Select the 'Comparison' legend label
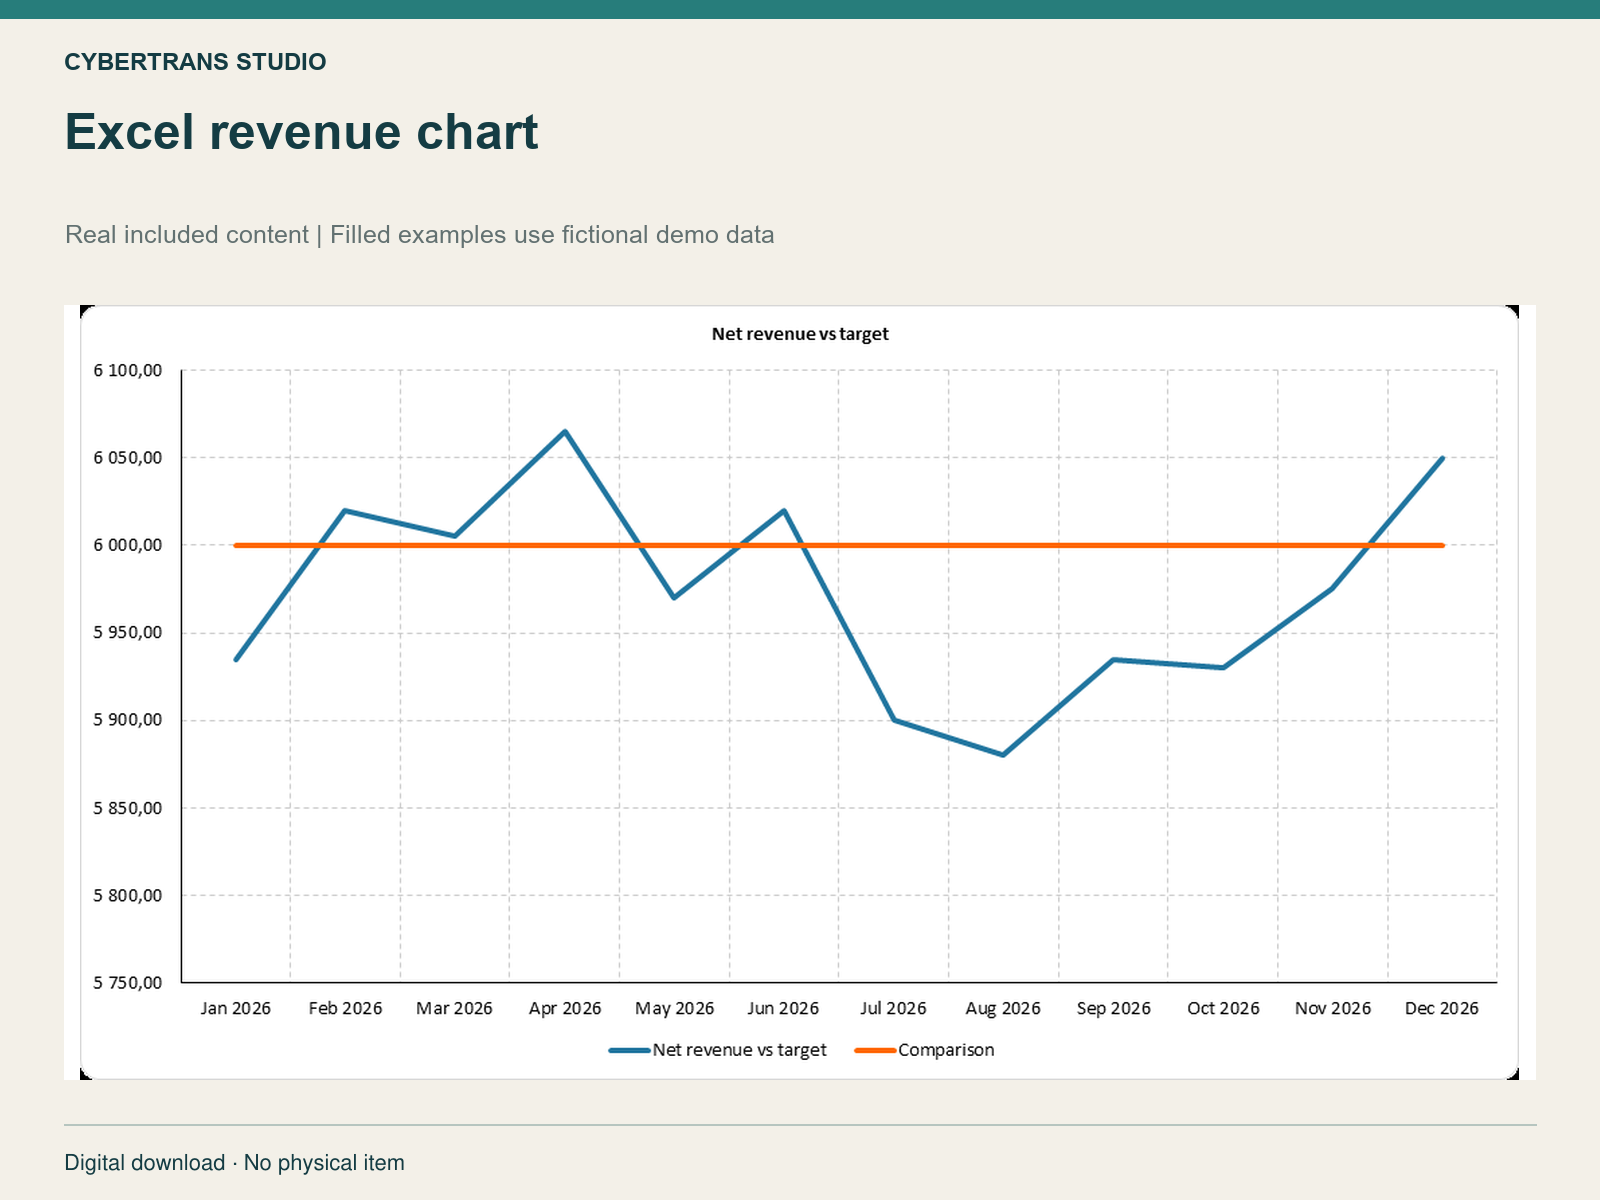Screen dimensions: 1600x1200 (946, 1050)
